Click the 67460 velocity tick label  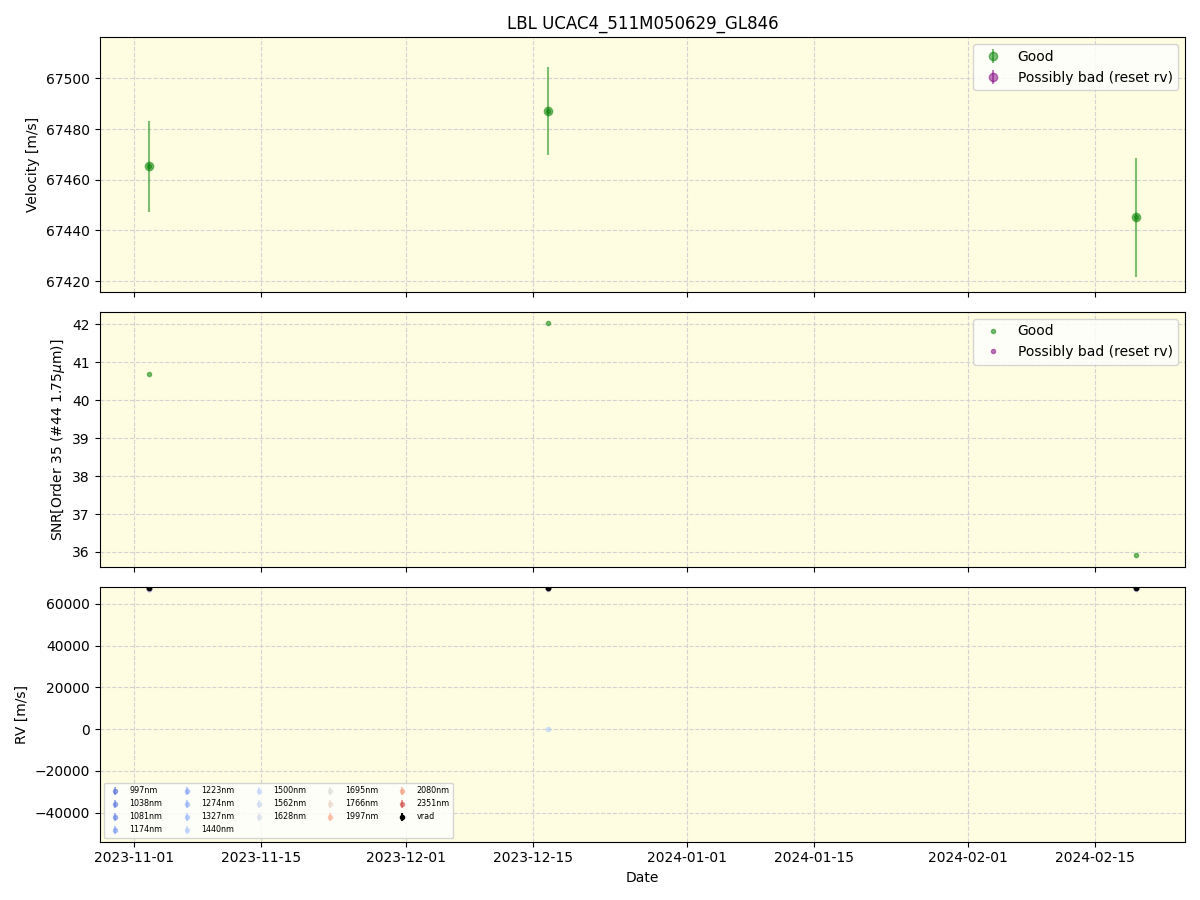pyautogui.click(x=70, y=180)
